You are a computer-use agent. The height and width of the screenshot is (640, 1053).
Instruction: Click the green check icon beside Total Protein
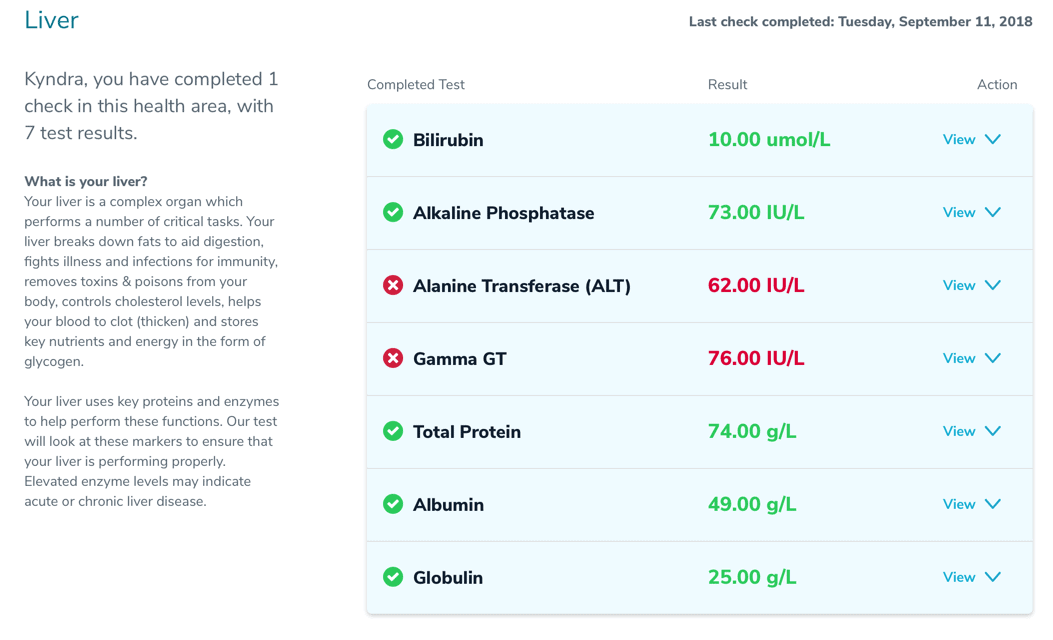coord(393,431)
